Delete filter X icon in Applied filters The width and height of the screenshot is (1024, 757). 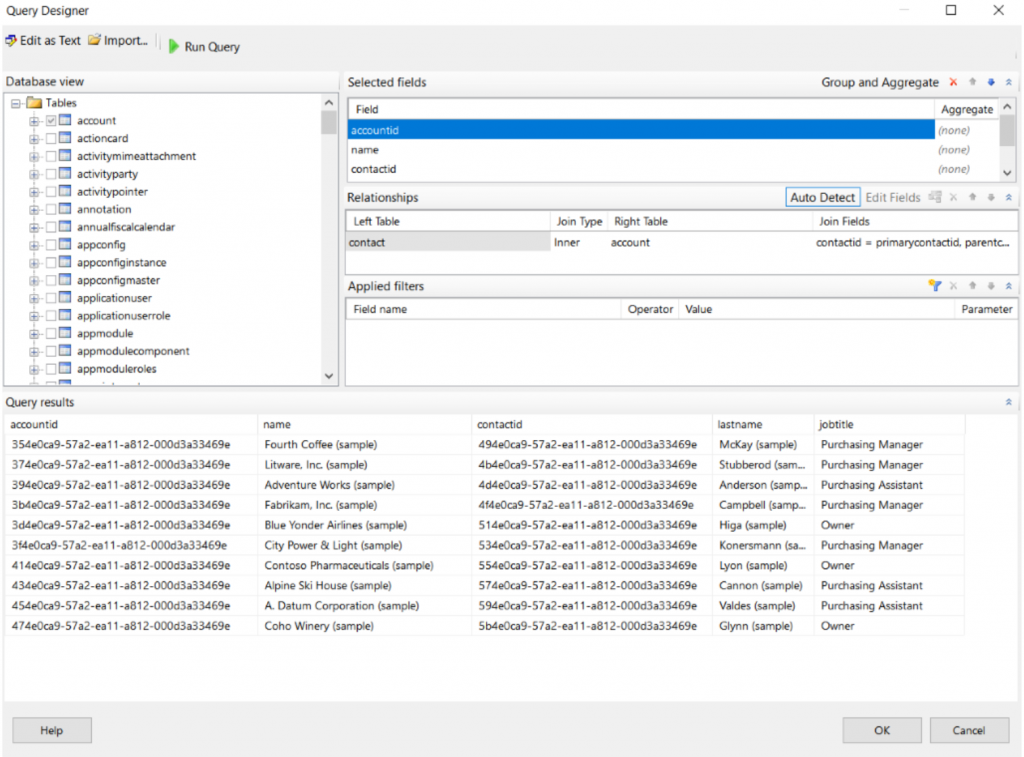point(953,286)
